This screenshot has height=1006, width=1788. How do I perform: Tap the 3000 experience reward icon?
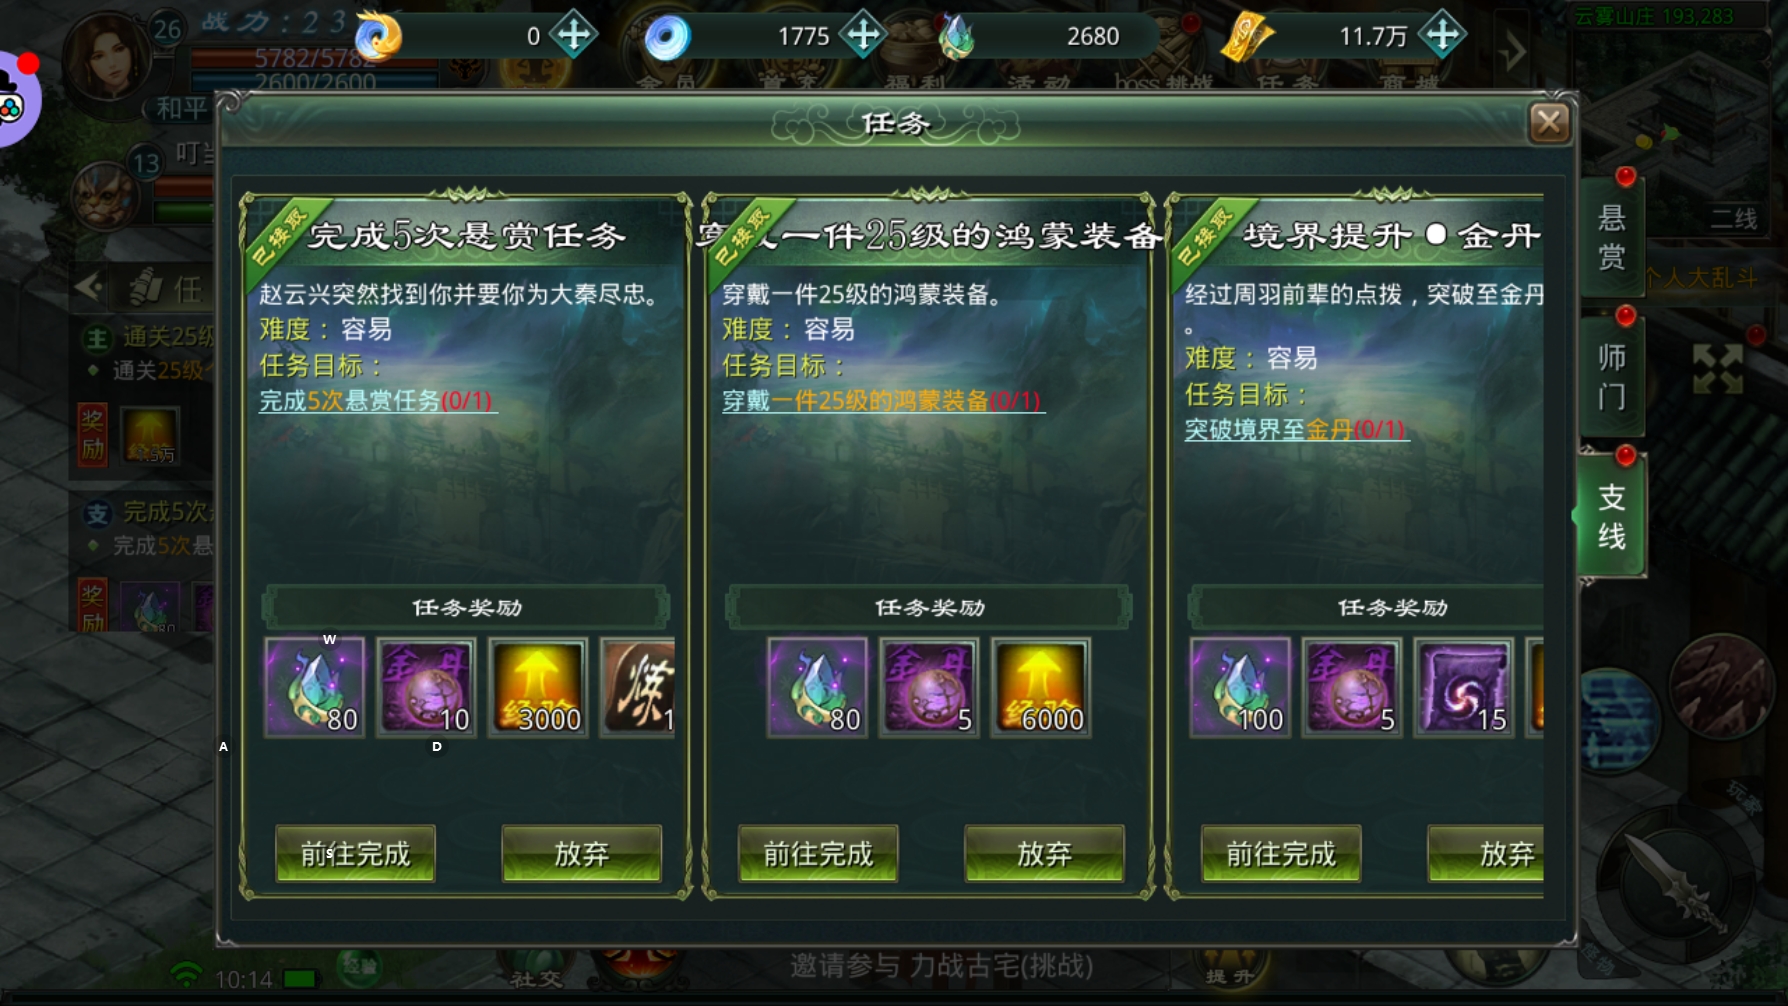pos(538,688)
